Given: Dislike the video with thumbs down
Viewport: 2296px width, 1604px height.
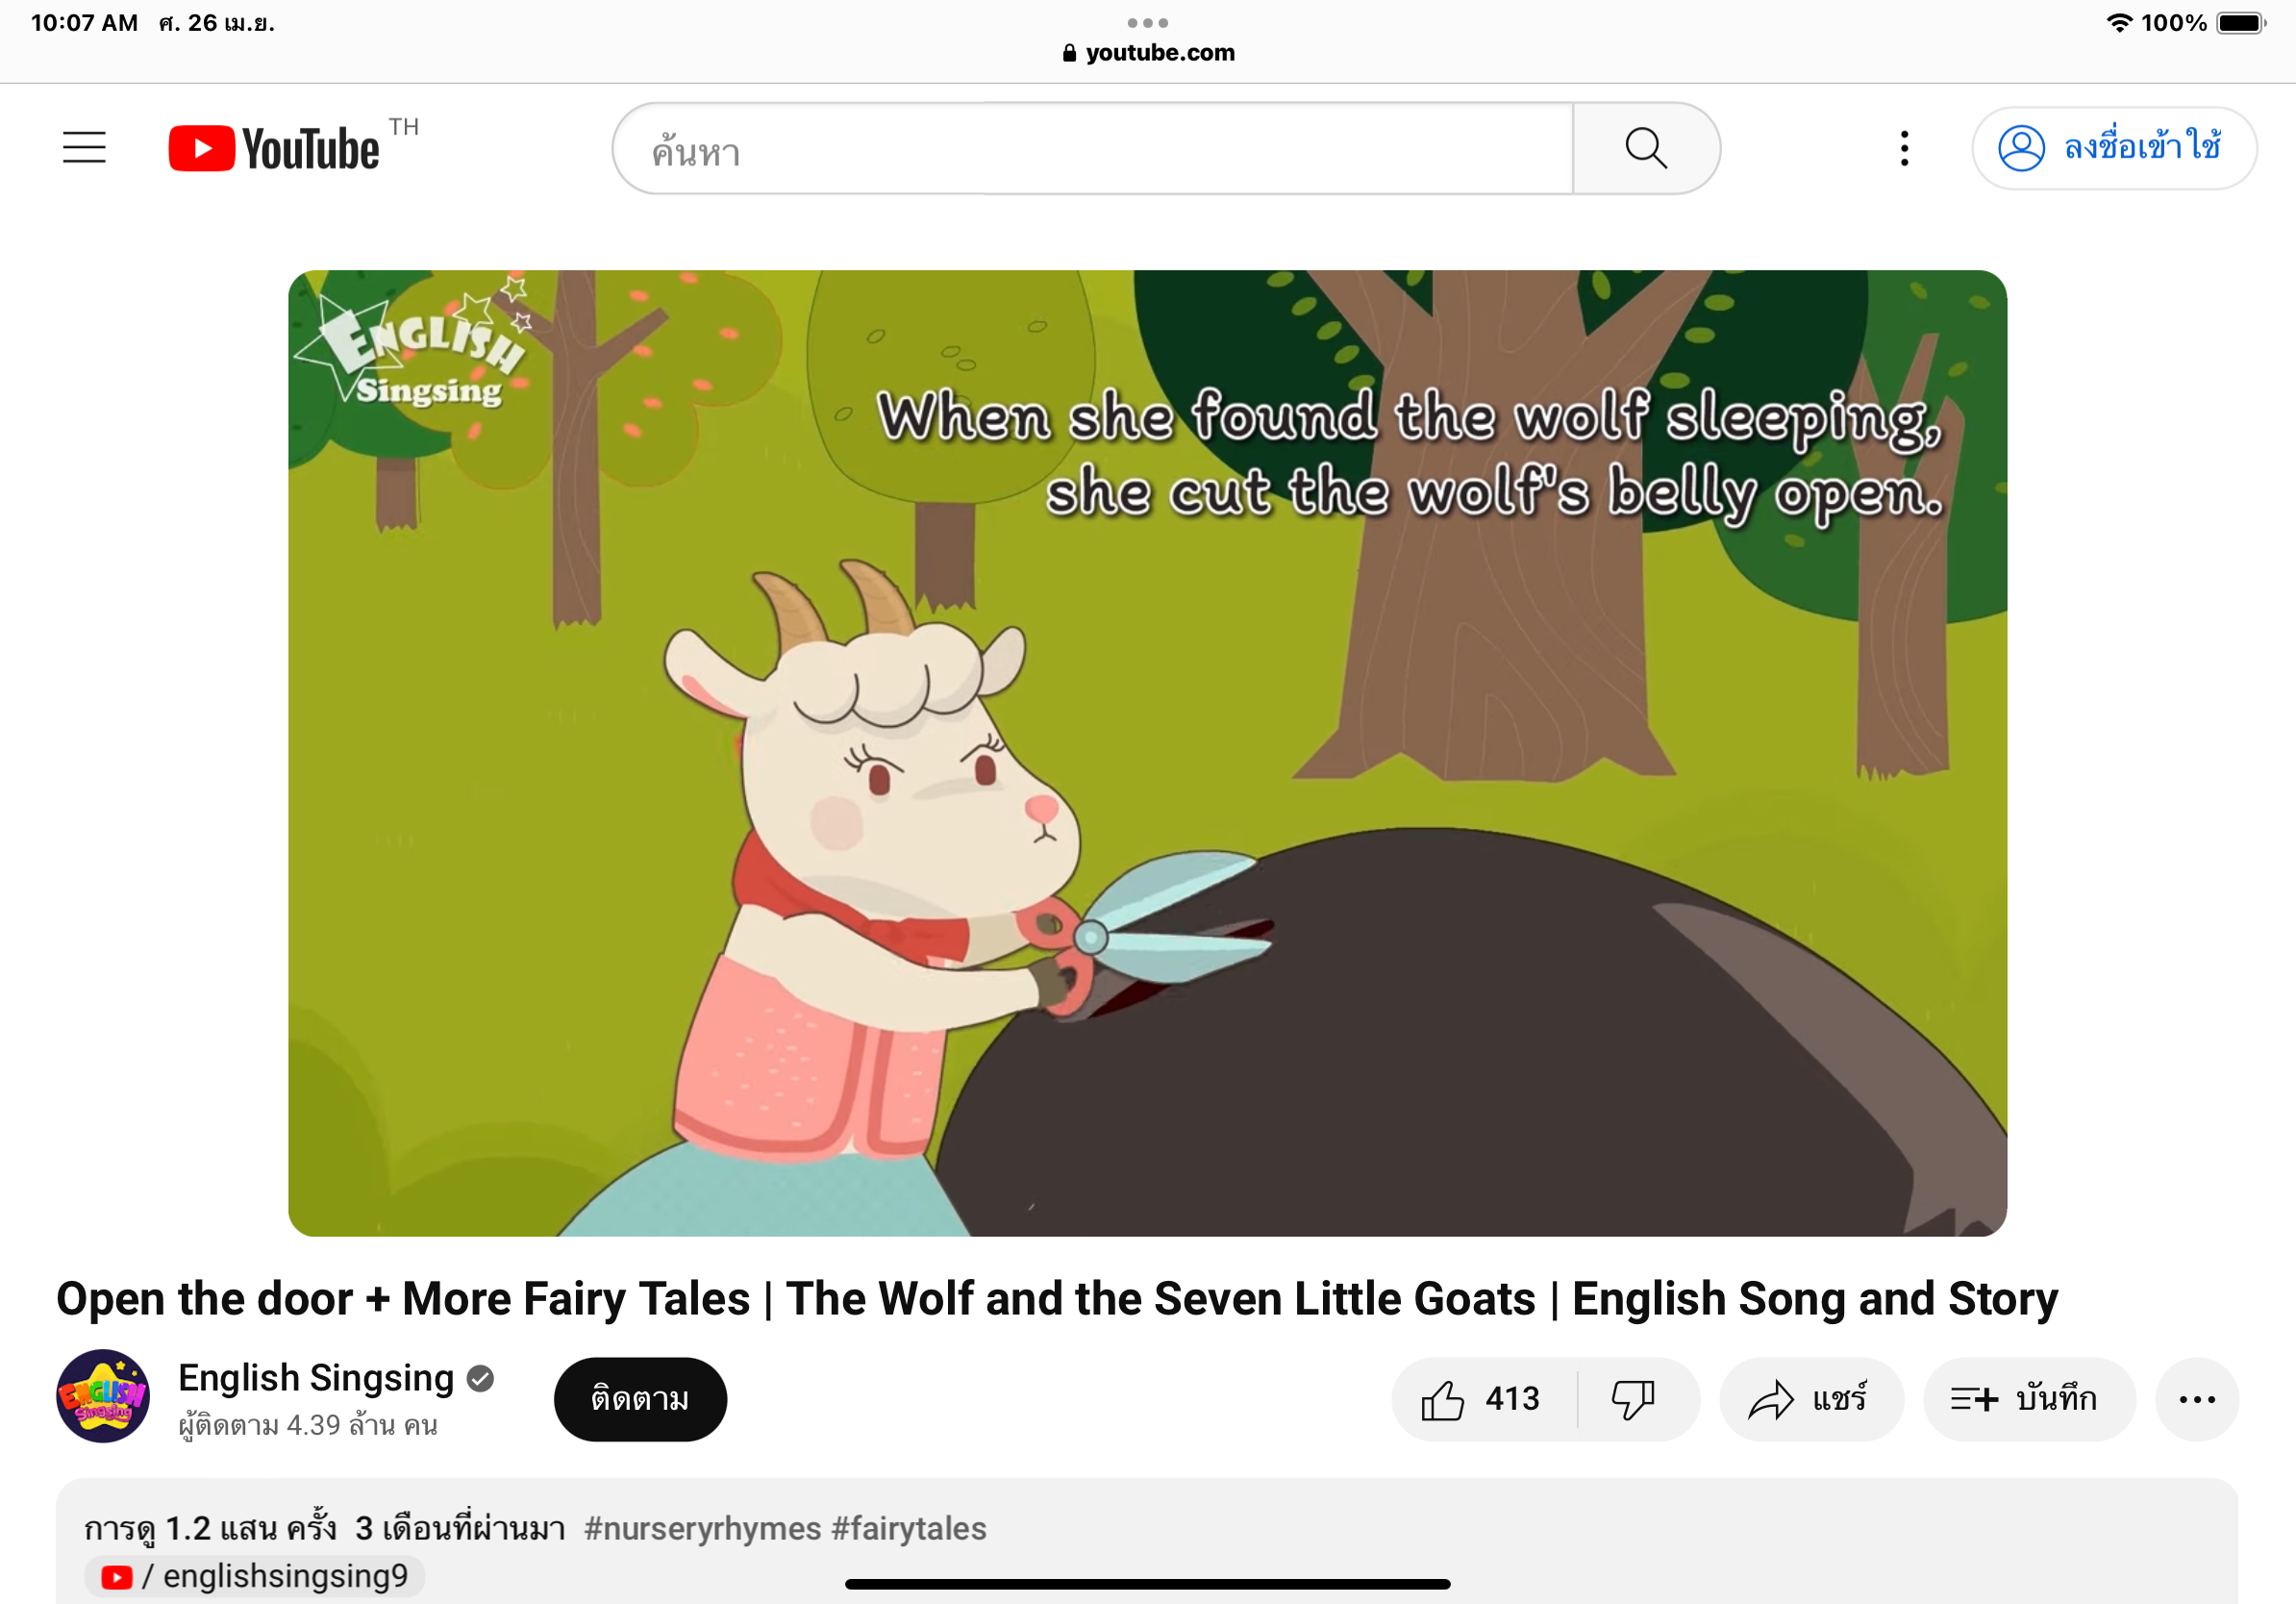Looking at the screenshot, I should click(x=1633, y=1398).
